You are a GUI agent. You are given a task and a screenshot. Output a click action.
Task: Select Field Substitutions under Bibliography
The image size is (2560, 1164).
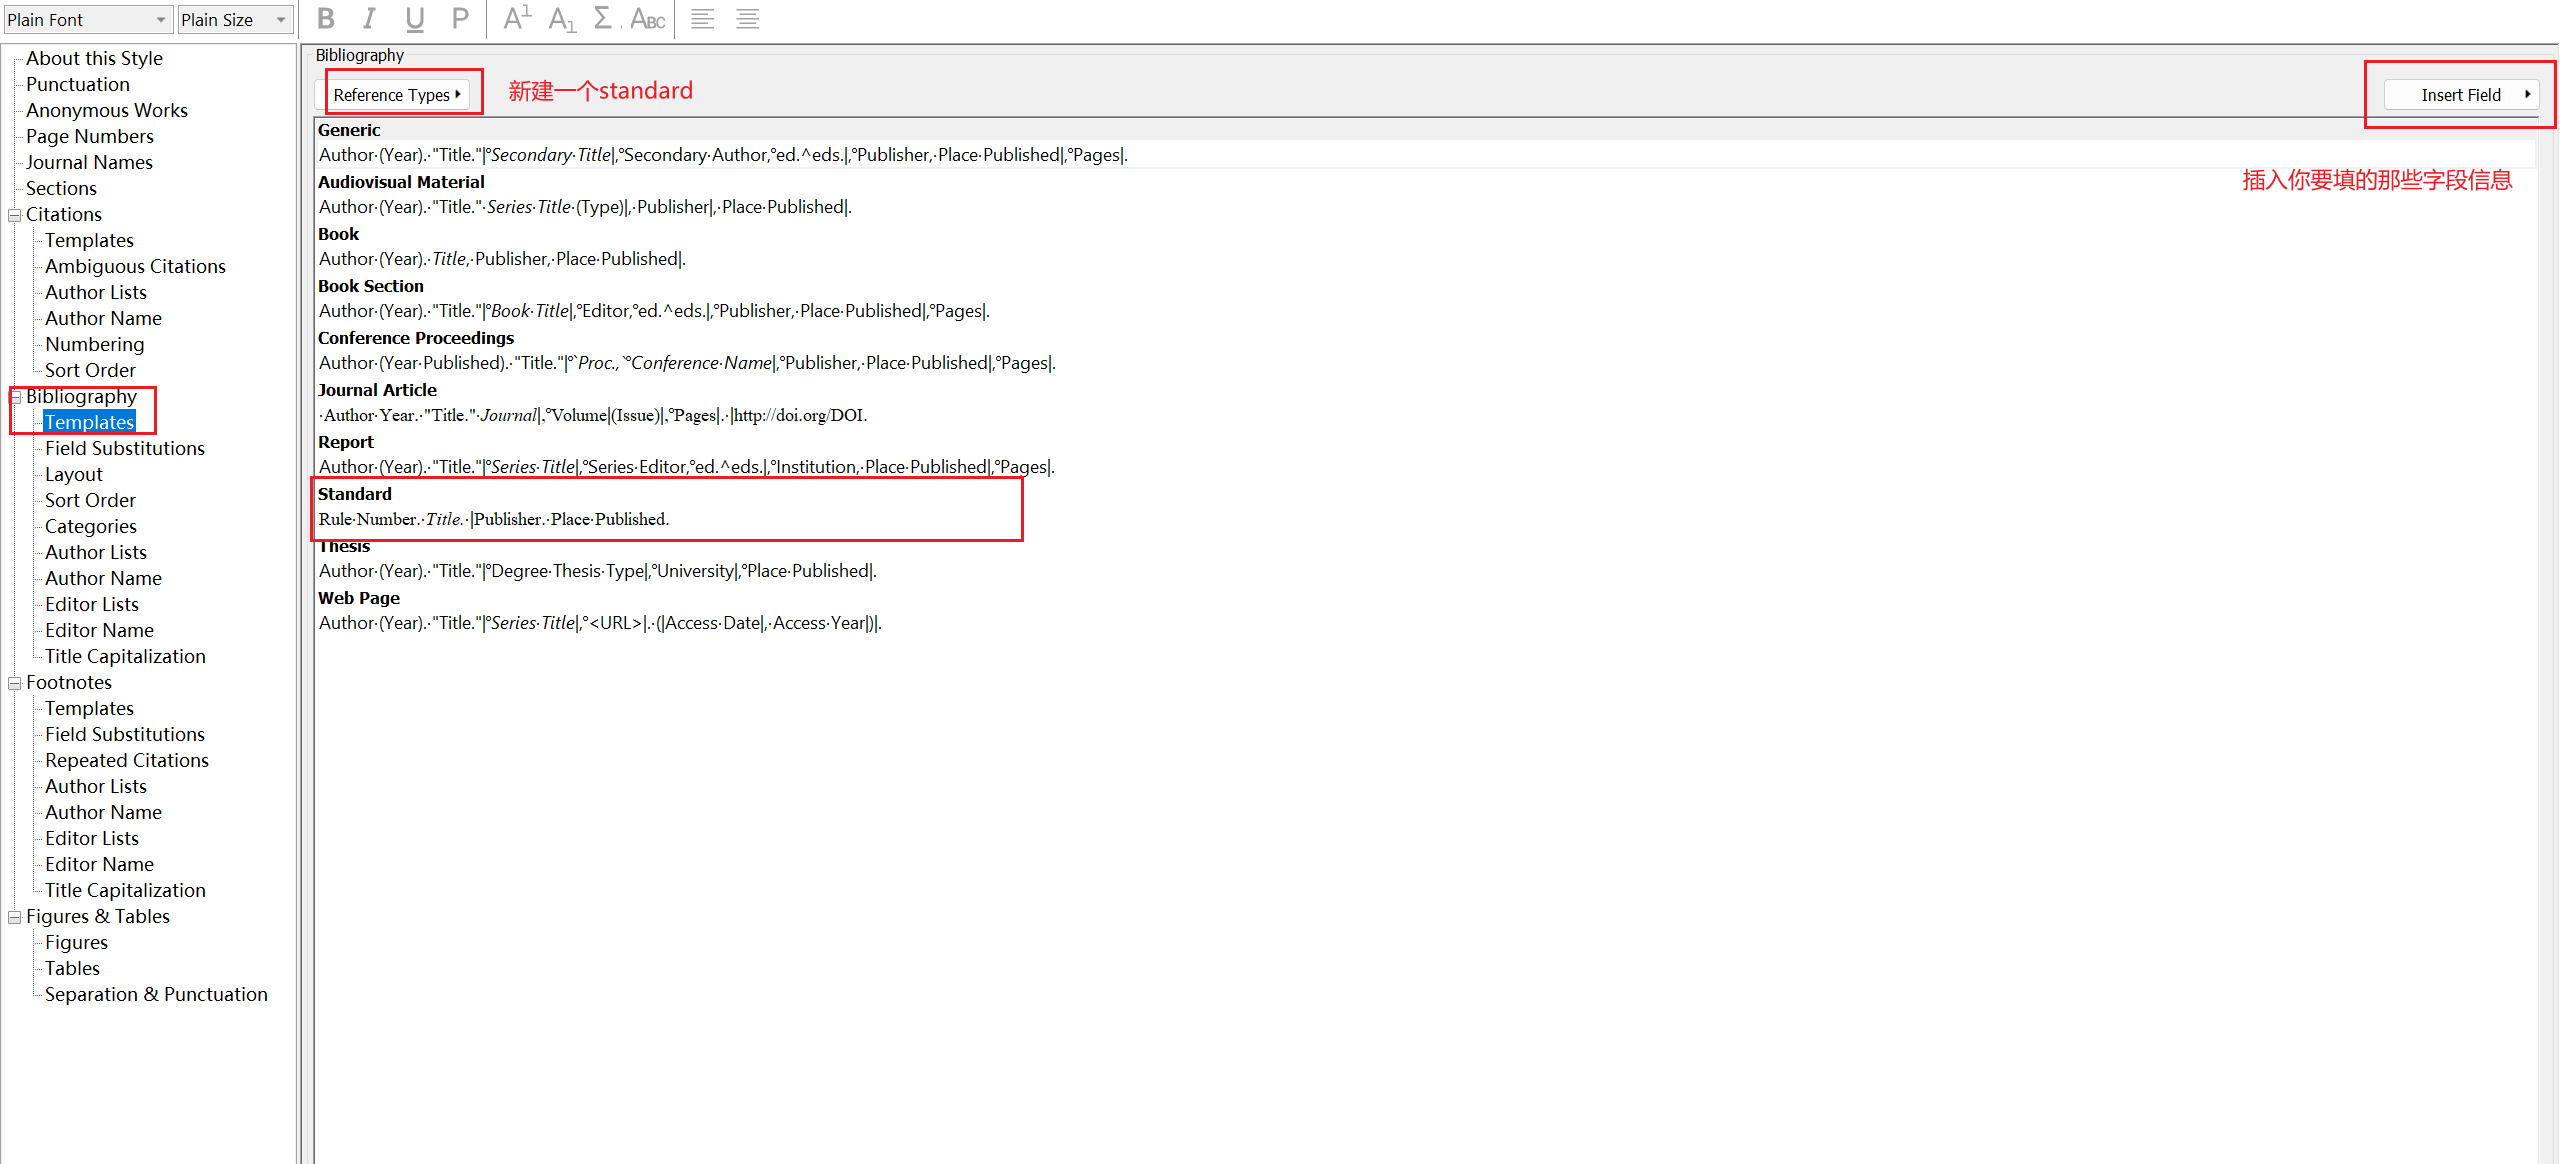pyautogui.click(x=124, y=448)
